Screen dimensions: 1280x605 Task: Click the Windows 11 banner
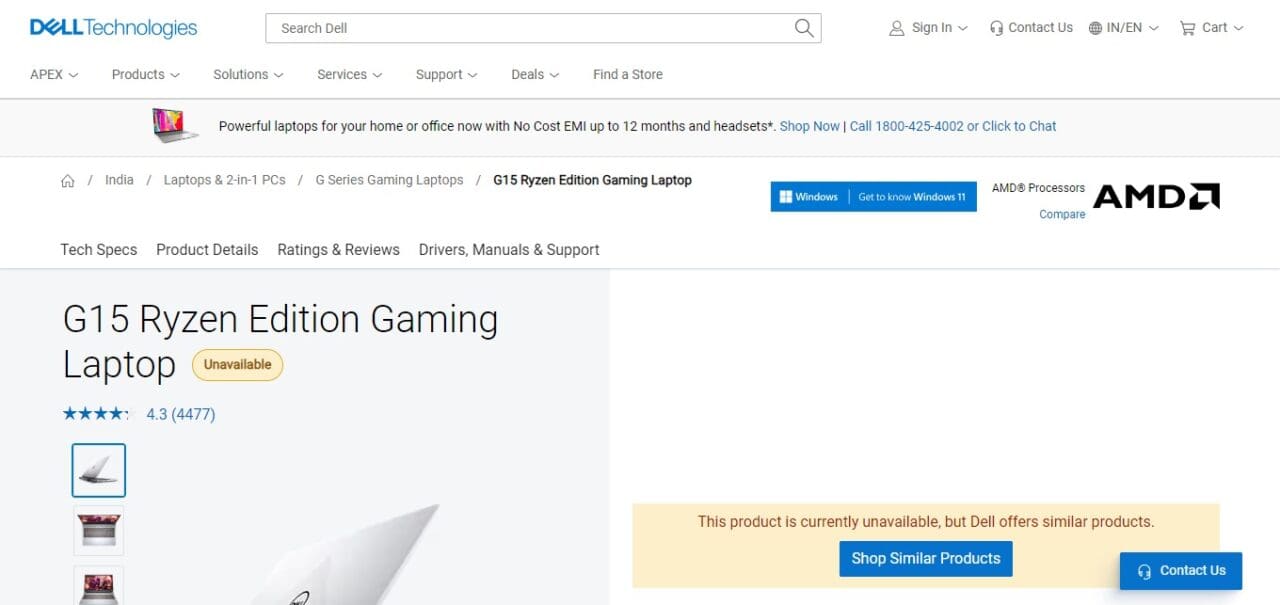[x=873, y=196]
